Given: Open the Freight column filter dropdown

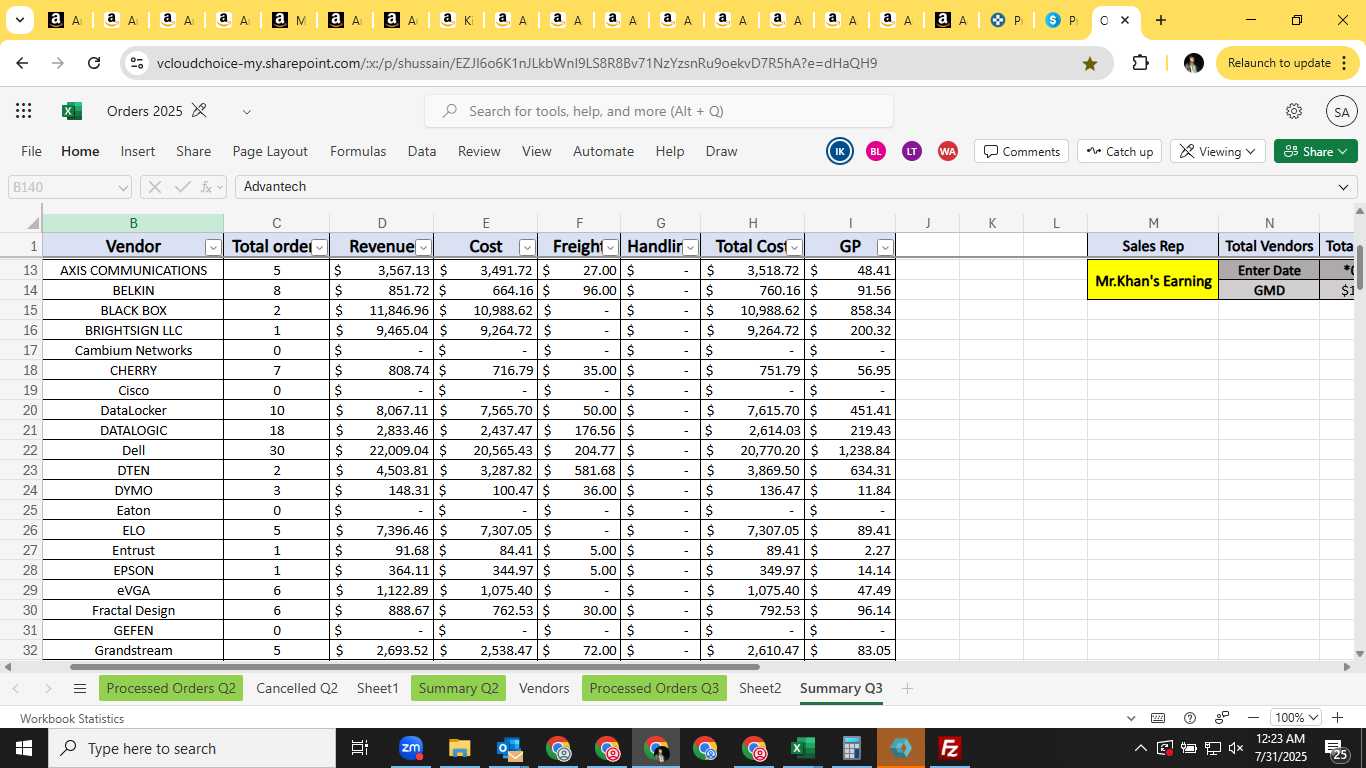Looking at the screenshot, I should click(x=611, y=247).
